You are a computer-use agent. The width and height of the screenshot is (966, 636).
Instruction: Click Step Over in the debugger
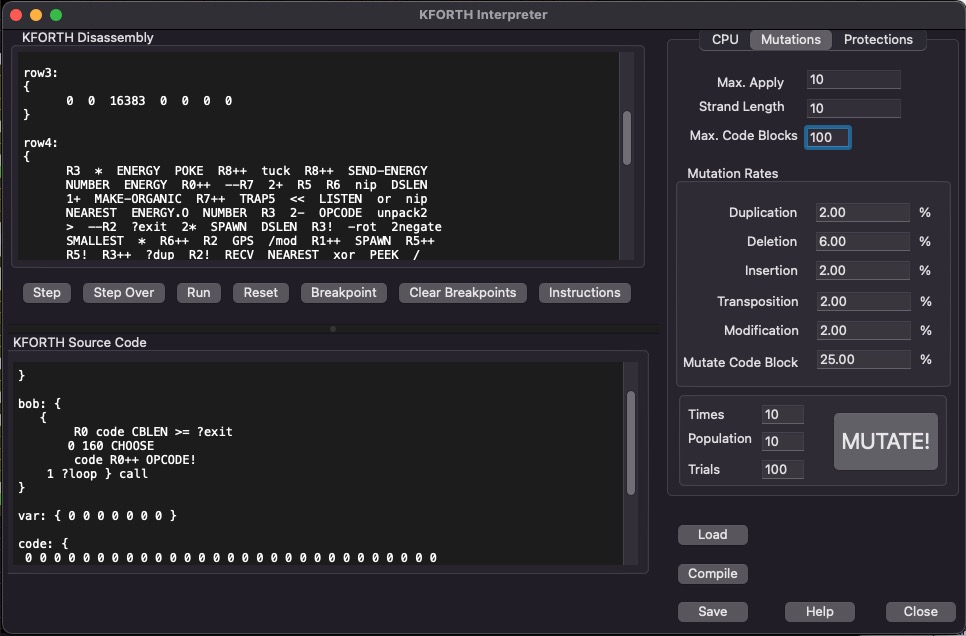tap(124, 293)
